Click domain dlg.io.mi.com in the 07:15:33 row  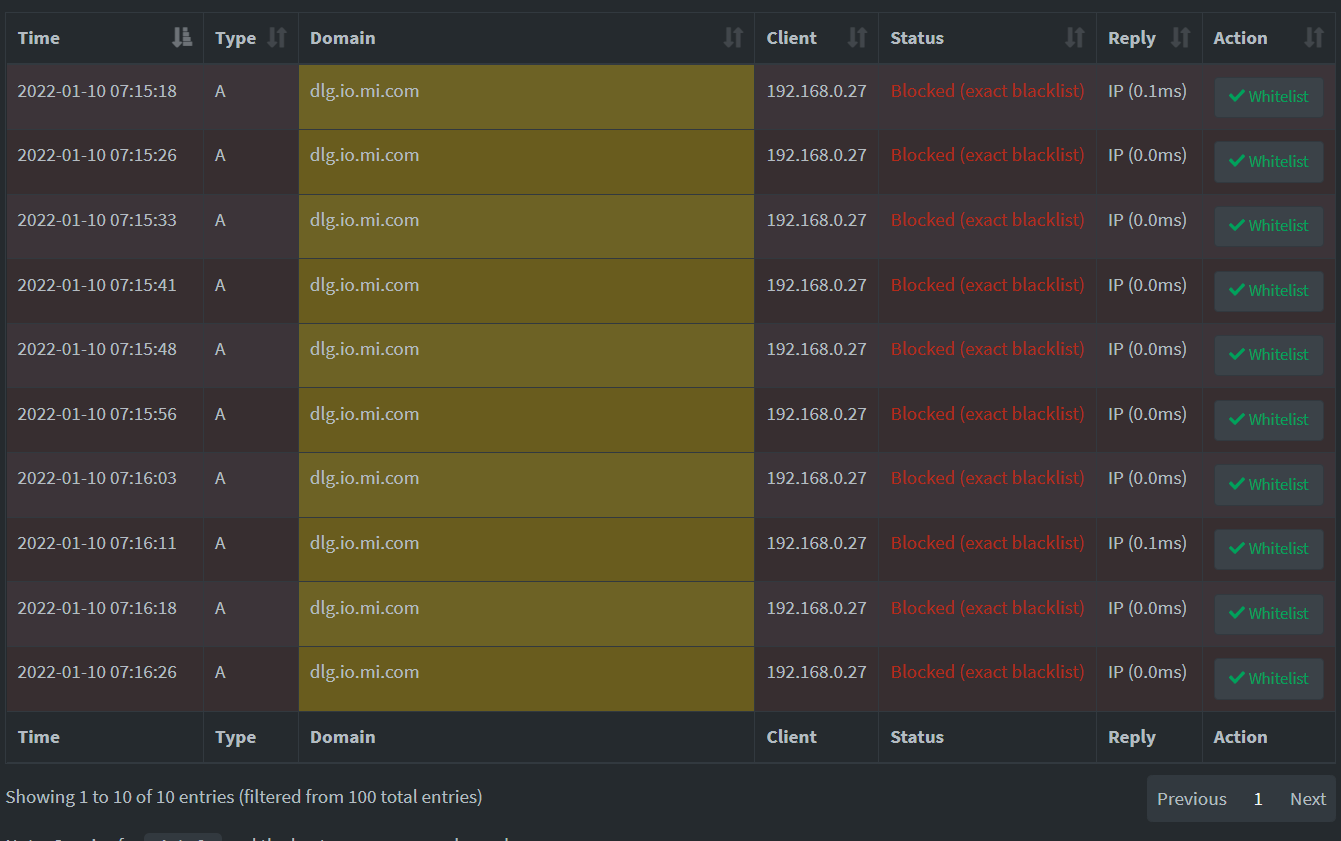pos(364,220)
